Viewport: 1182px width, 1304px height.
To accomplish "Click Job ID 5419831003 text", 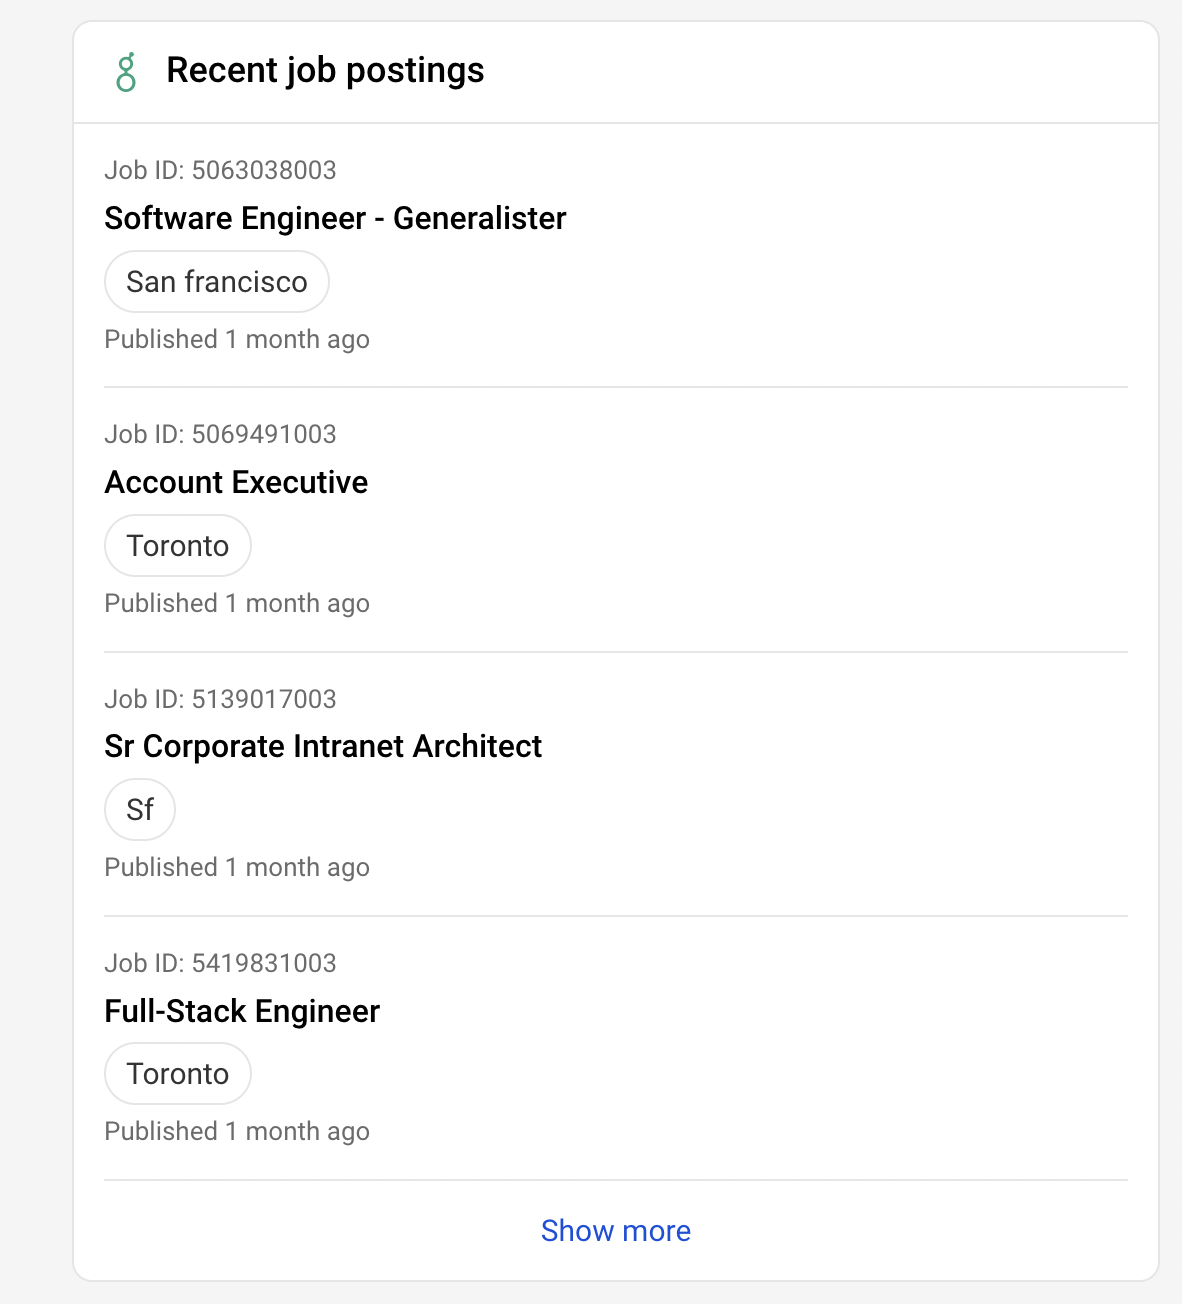I will 220,963.
